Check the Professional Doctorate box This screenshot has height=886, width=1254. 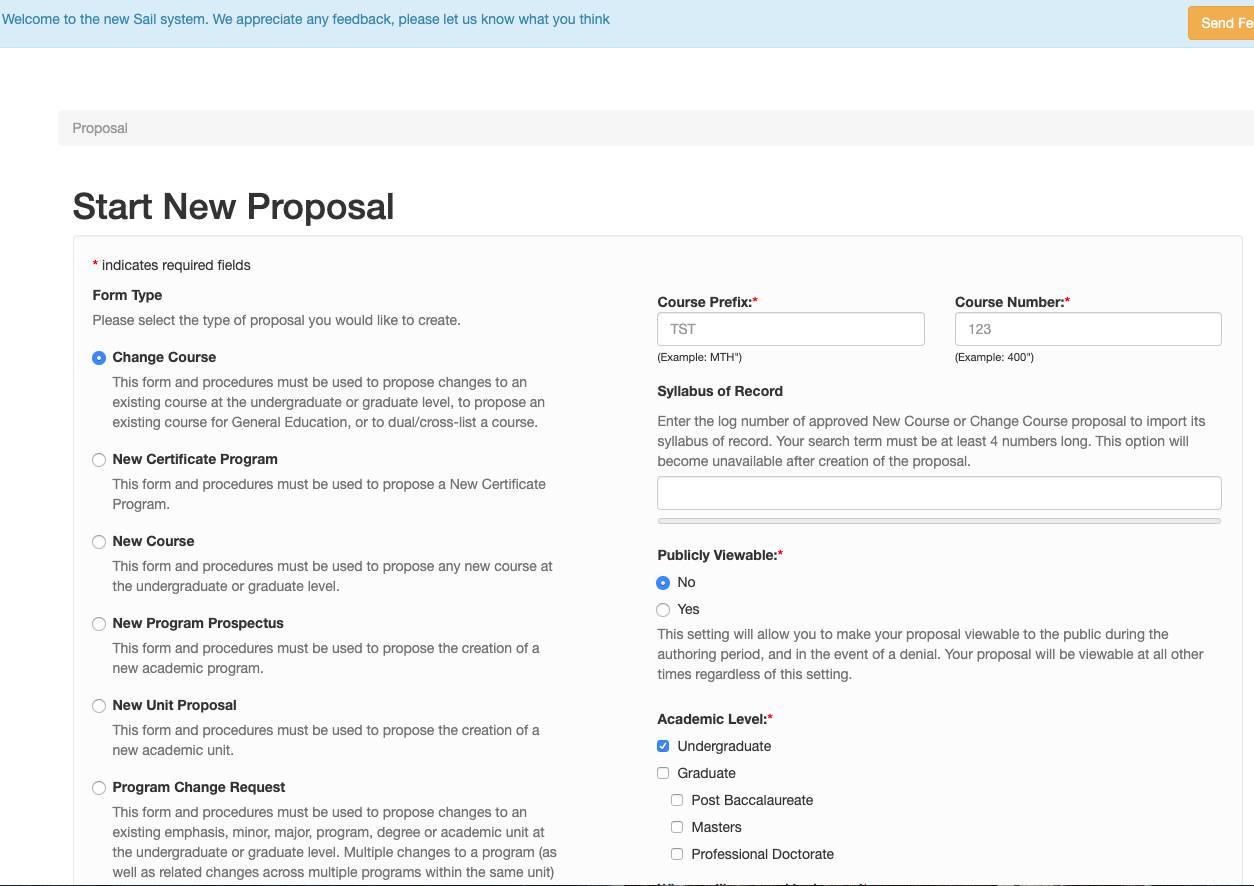pos(677,854)
